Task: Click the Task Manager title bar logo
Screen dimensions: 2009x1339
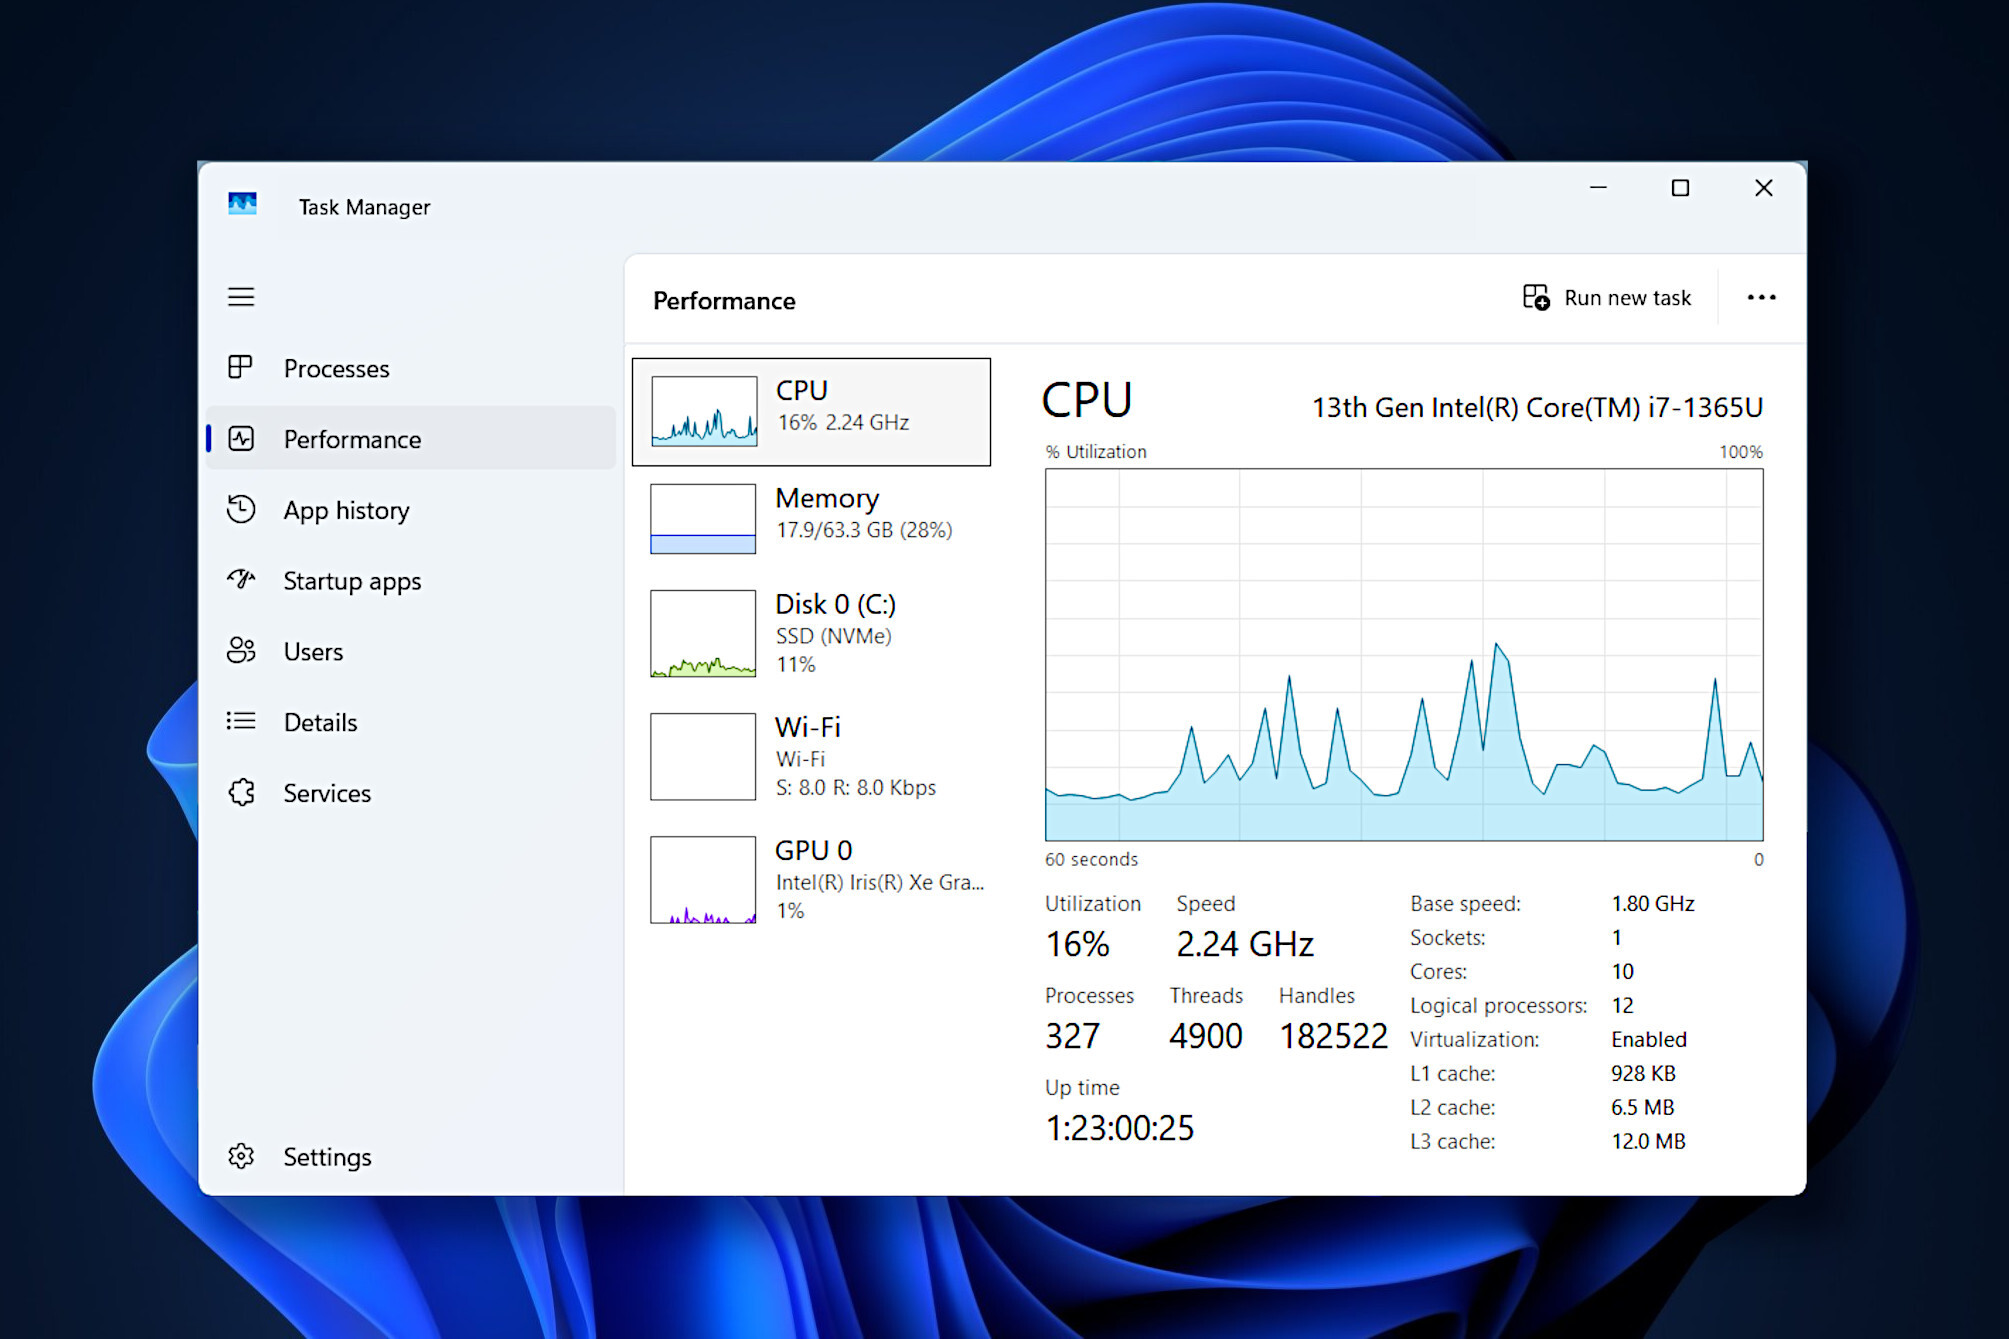Action: click(242, 203)
